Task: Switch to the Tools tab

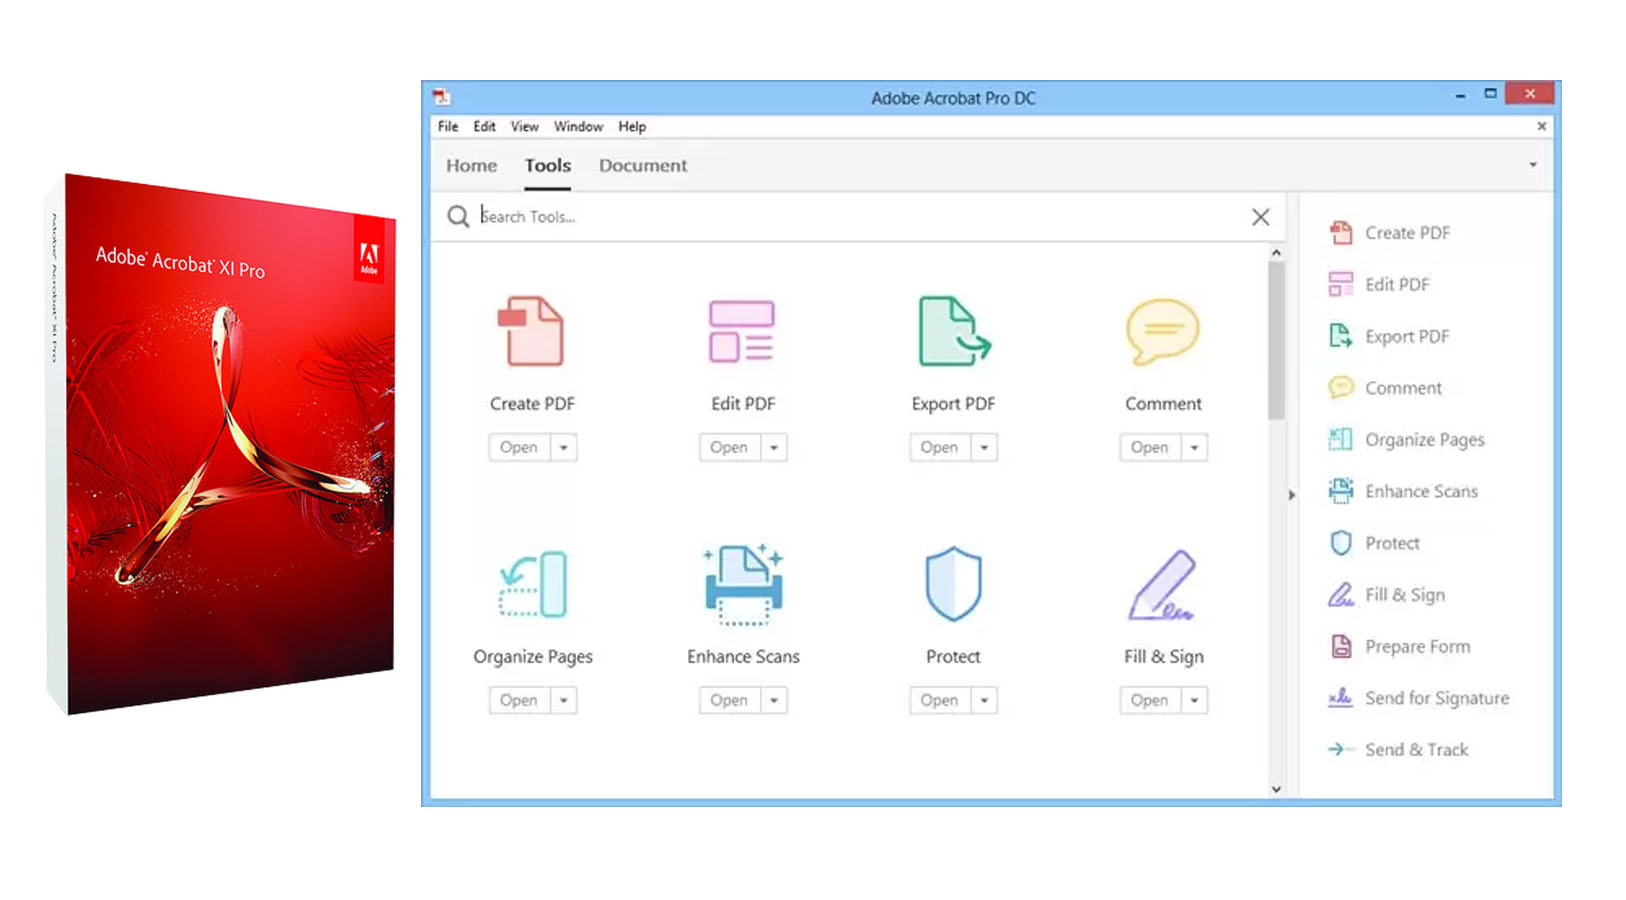Action: click(x=548, y=165)
